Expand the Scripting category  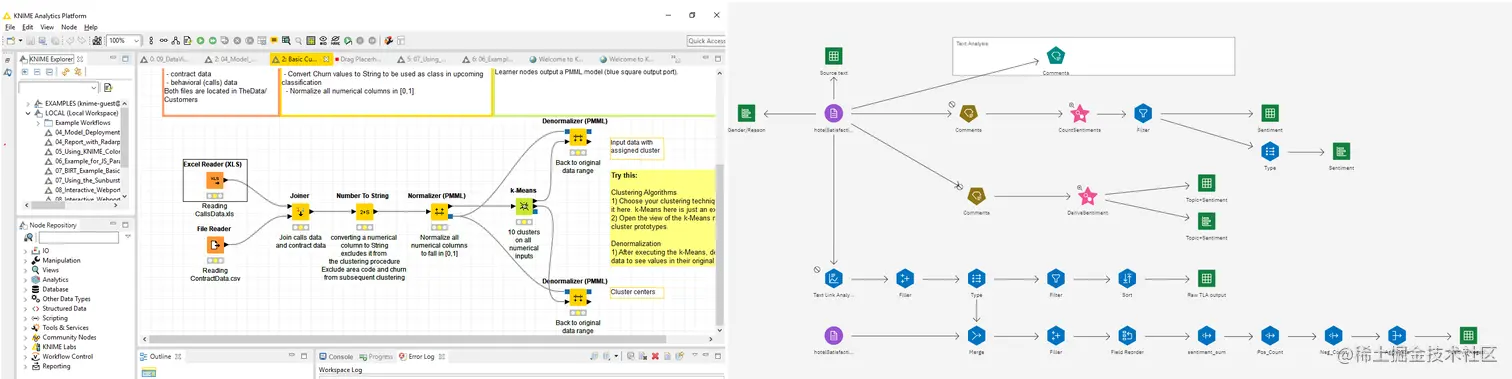tap(25, 318)
